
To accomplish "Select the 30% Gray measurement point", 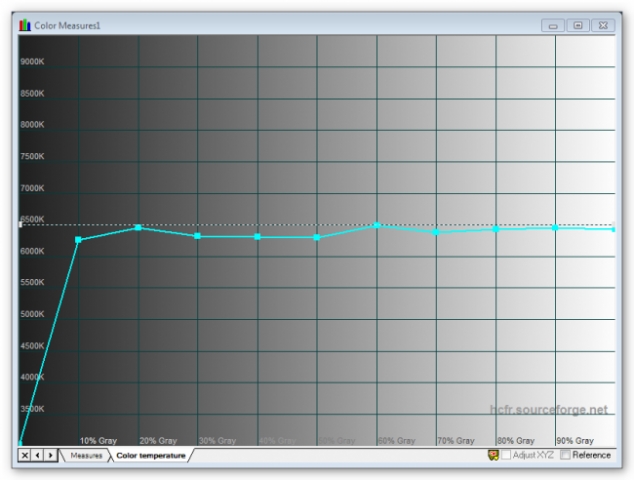I will (x=198, y=236).
